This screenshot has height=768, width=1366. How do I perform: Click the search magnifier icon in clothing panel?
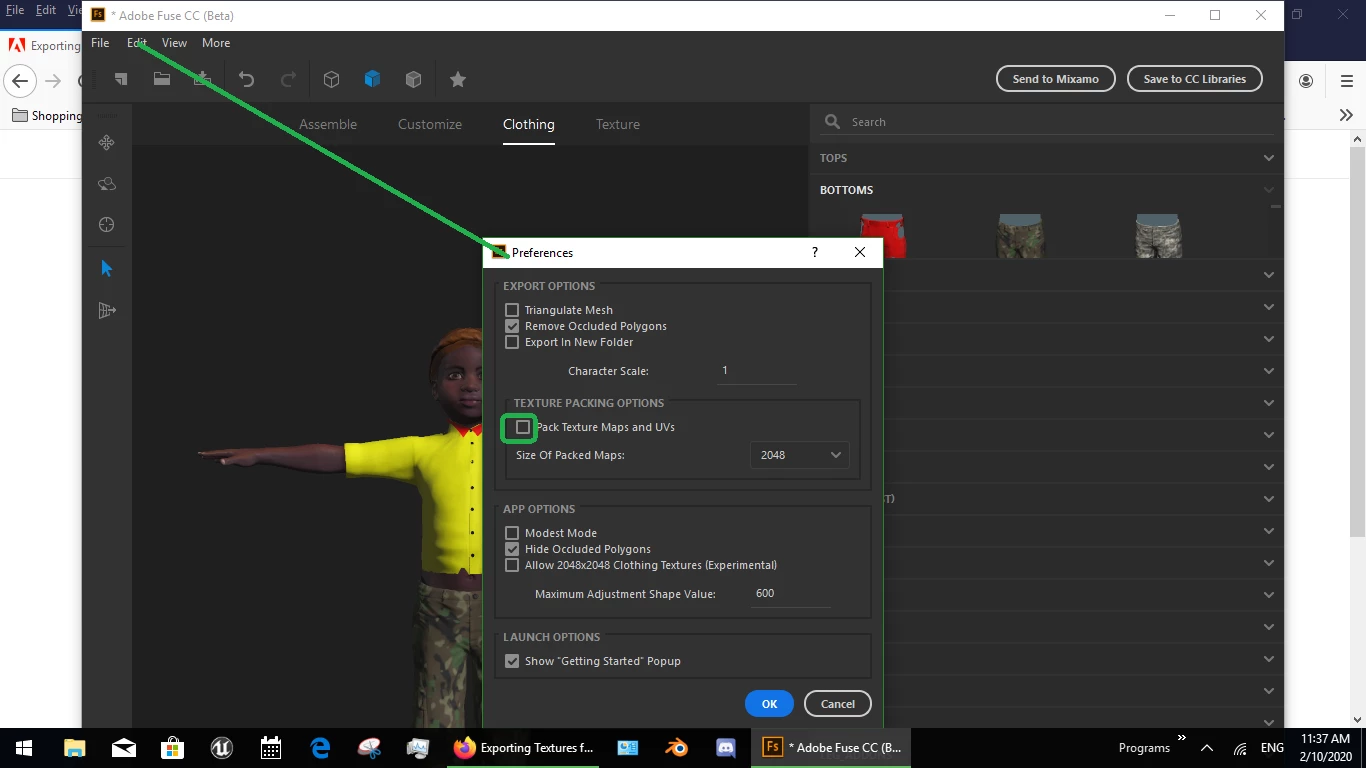832,122
